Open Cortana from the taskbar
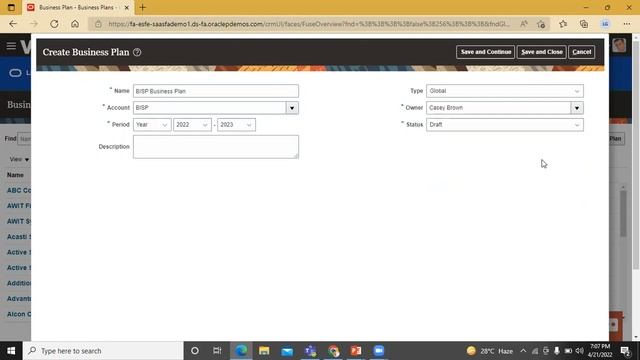The height and width of the screenshot is (360, 640). (195, 351)
